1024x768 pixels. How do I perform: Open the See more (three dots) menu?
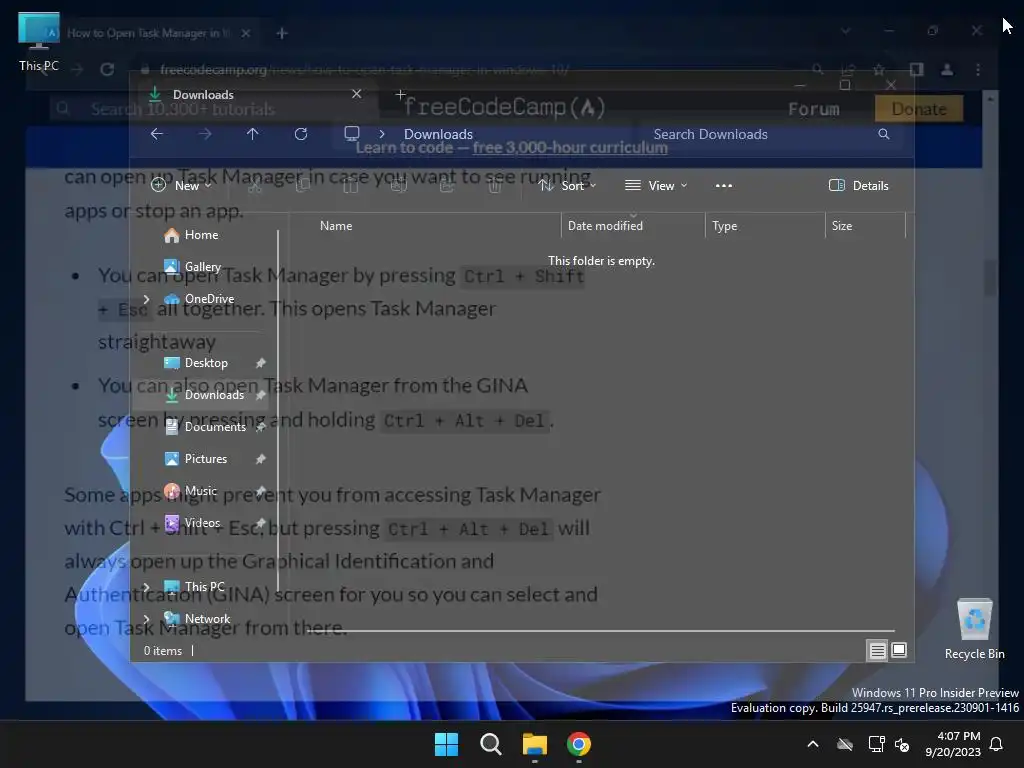tap(724, 185)
